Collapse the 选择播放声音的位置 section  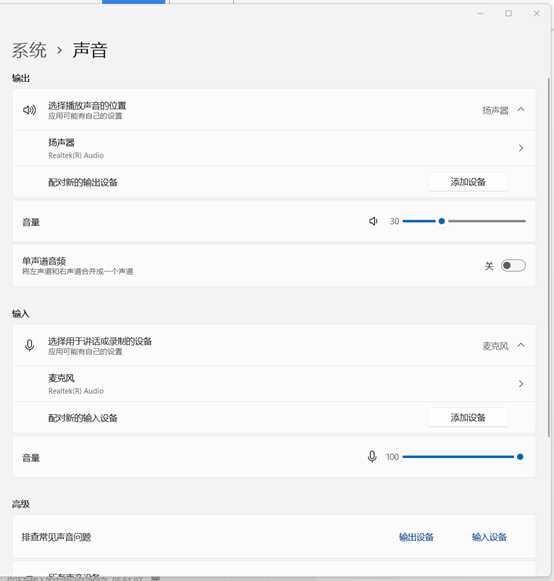tap(521, 109)
